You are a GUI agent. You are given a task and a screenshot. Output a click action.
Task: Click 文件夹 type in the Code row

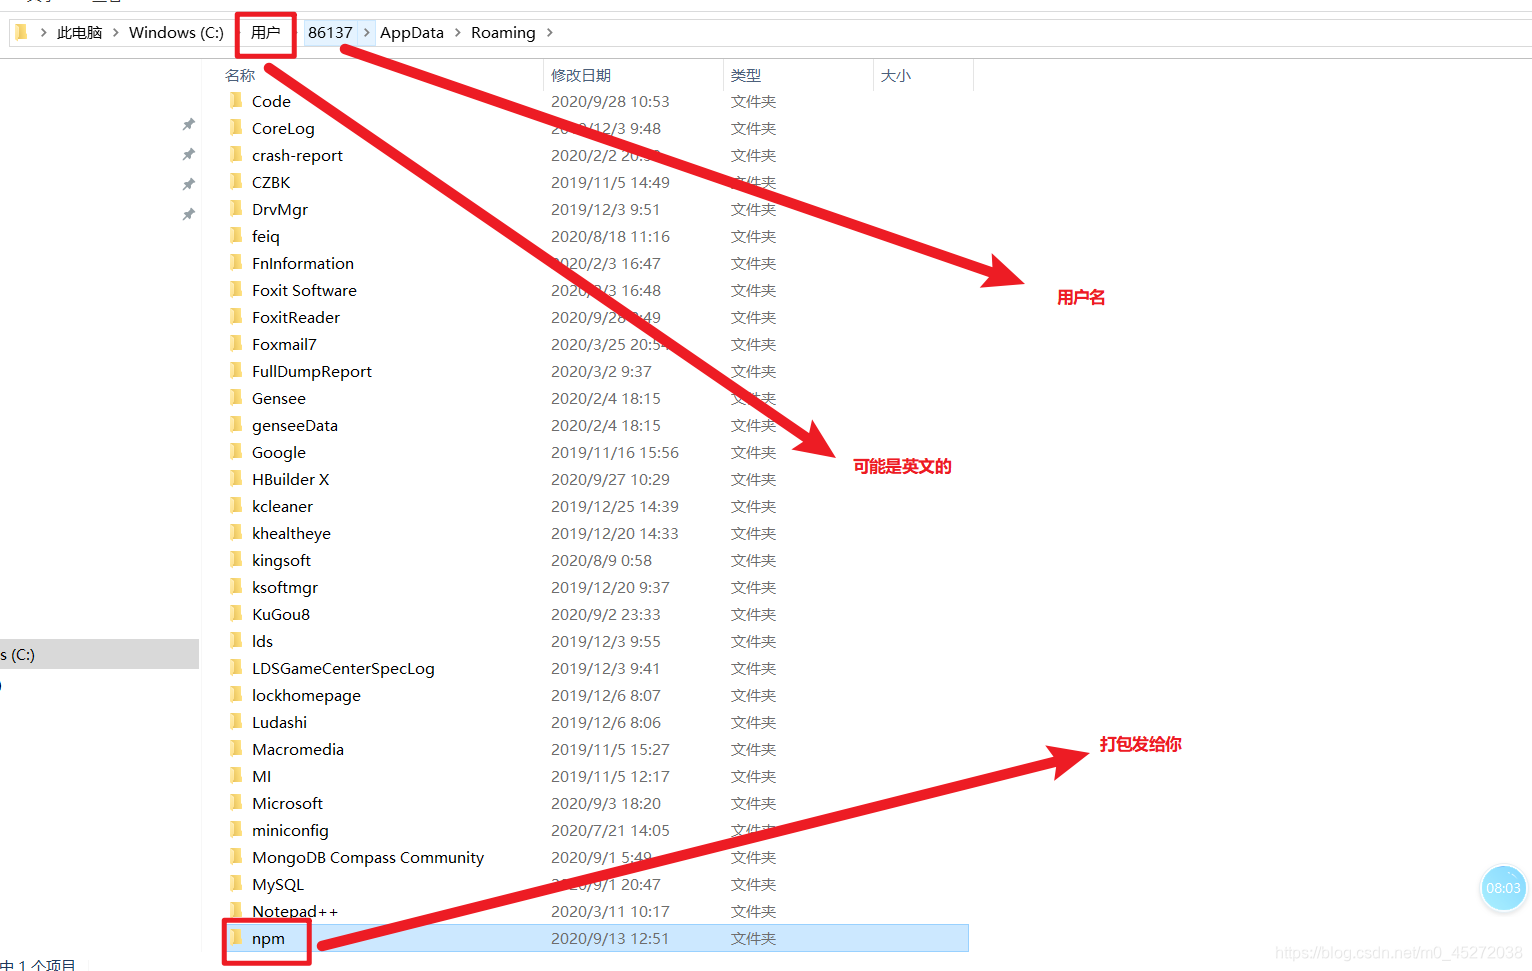pos(753,101)
